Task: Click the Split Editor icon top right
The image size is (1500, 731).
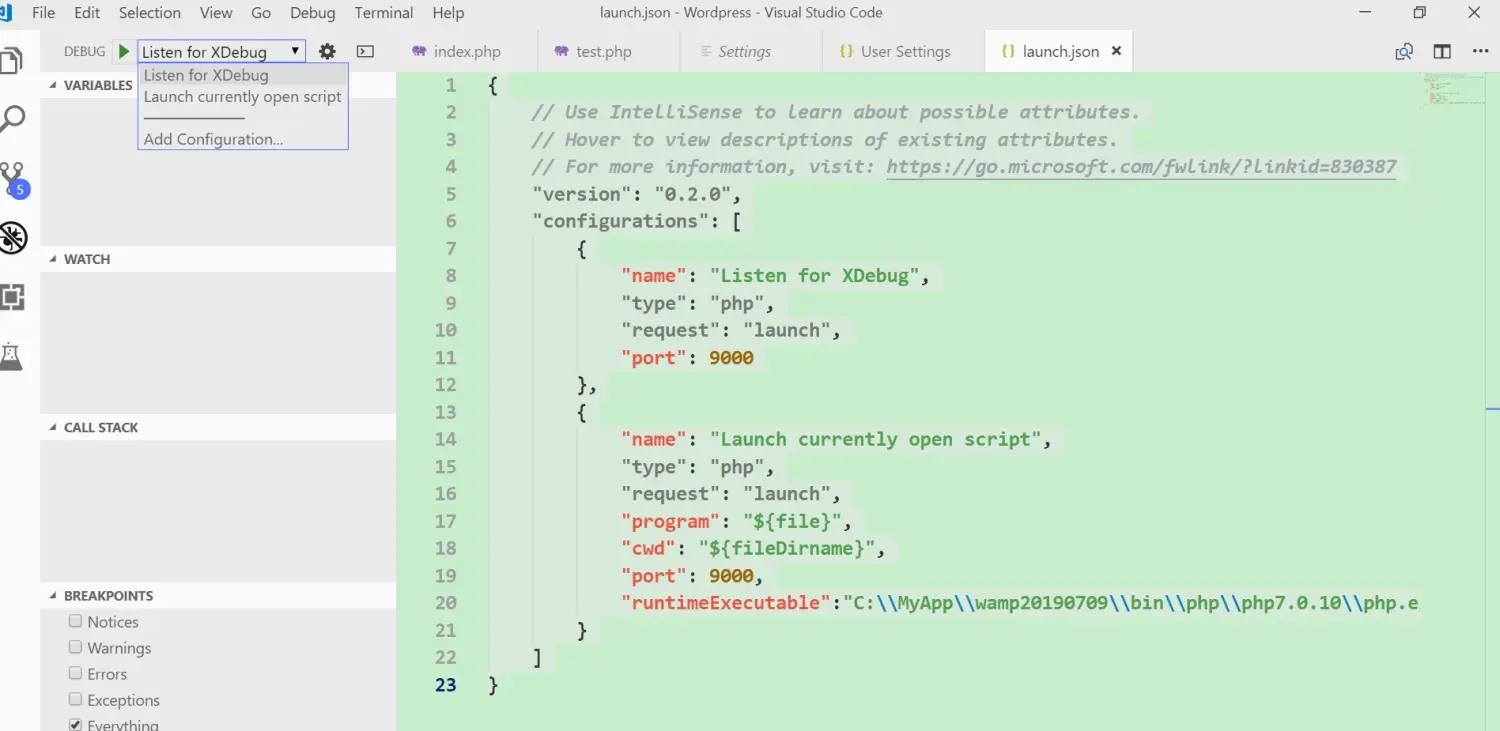Action: [x=1441, y=51]
